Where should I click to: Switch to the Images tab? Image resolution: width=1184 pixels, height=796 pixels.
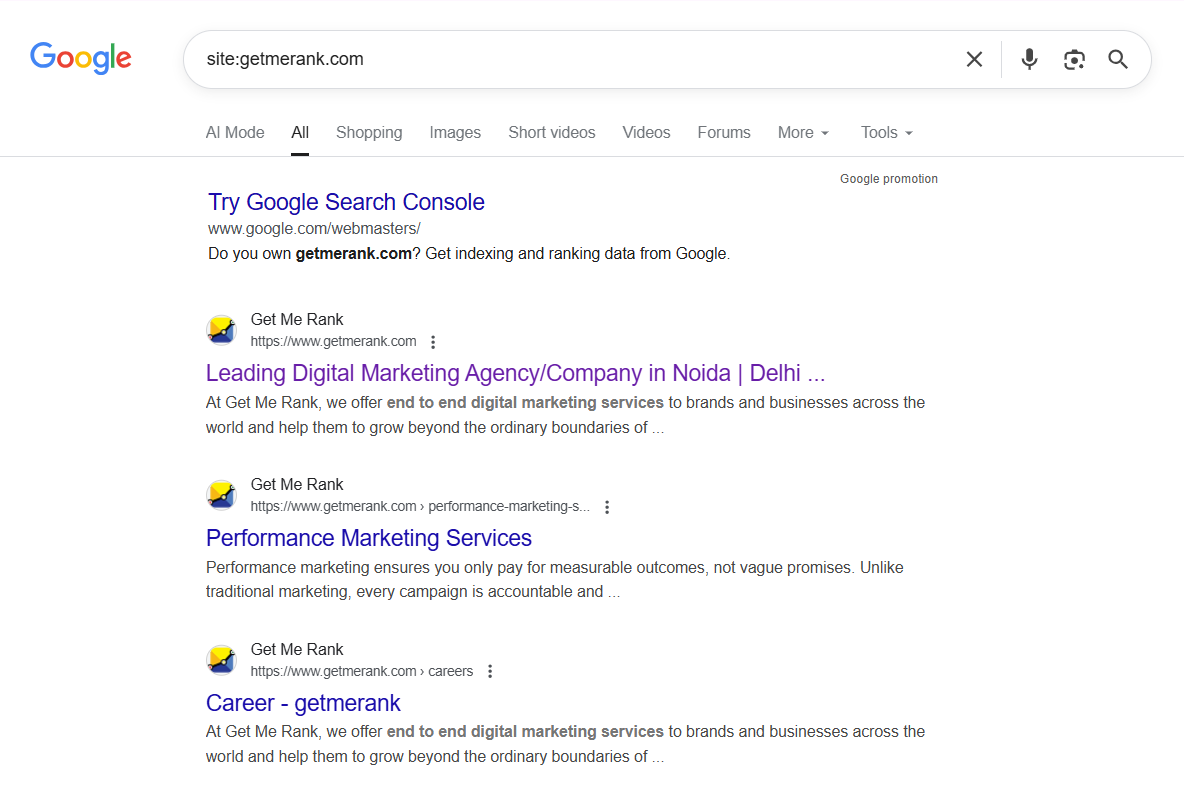(455, 132)
